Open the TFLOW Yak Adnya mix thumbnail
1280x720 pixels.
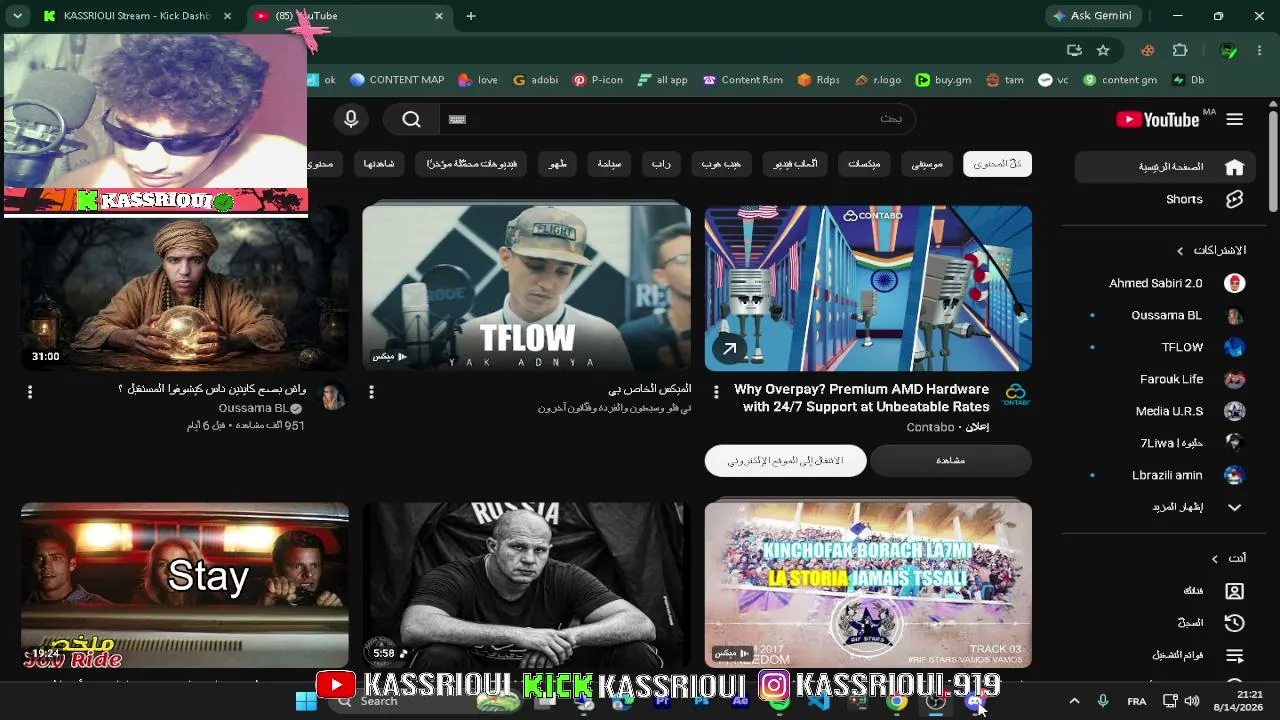tap(526, 288)
